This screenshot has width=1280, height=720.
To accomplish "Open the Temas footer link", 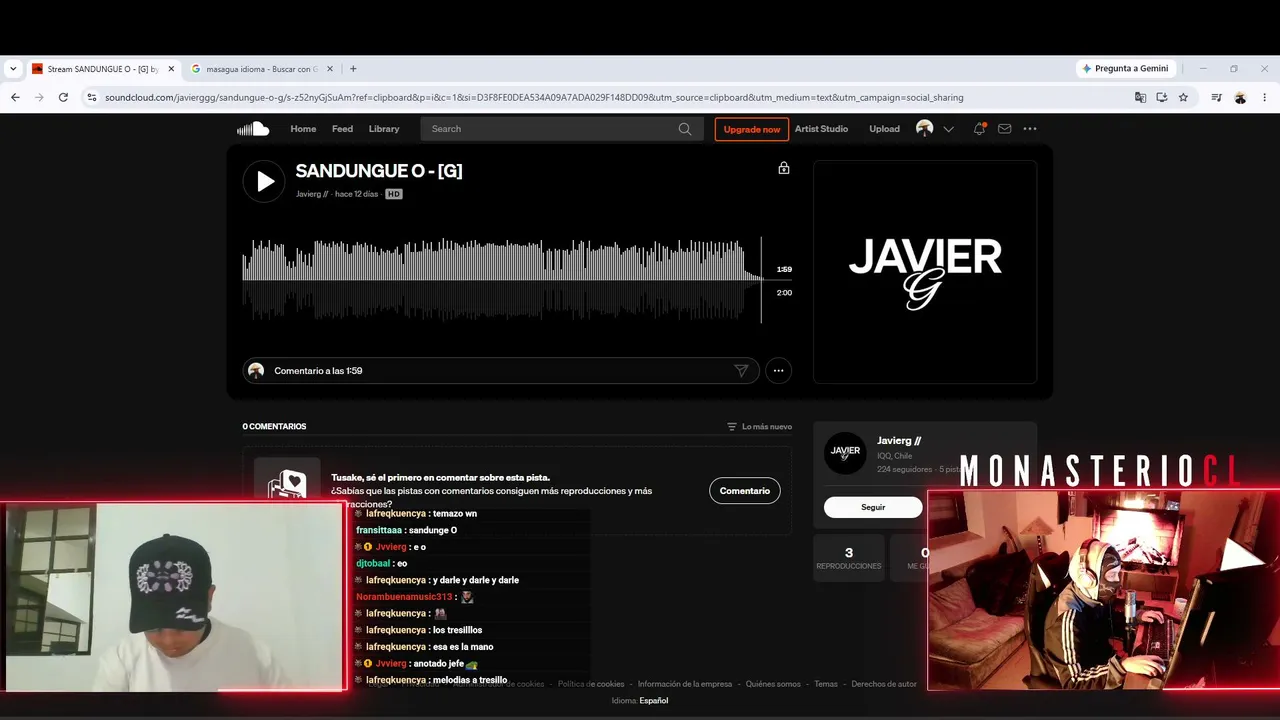I will [826, 684].
